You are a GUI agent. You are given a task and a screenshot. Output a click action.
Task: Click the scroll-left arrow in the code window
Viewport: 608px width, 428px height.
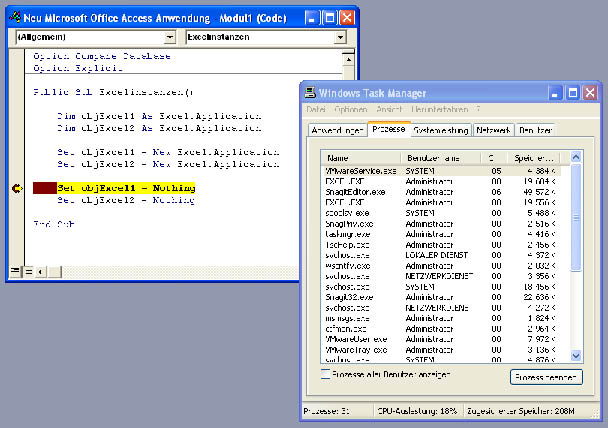(41, 270)
